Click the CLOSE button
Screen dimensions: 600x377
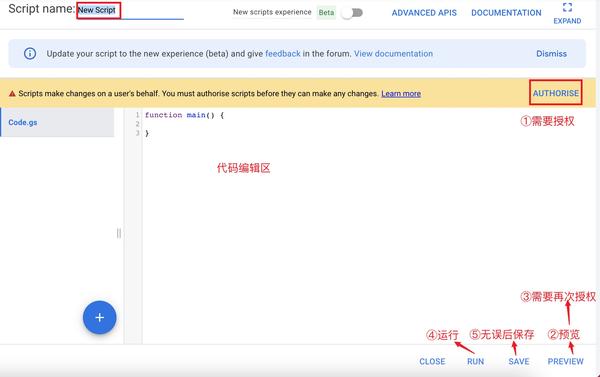(x=432, y=361)
